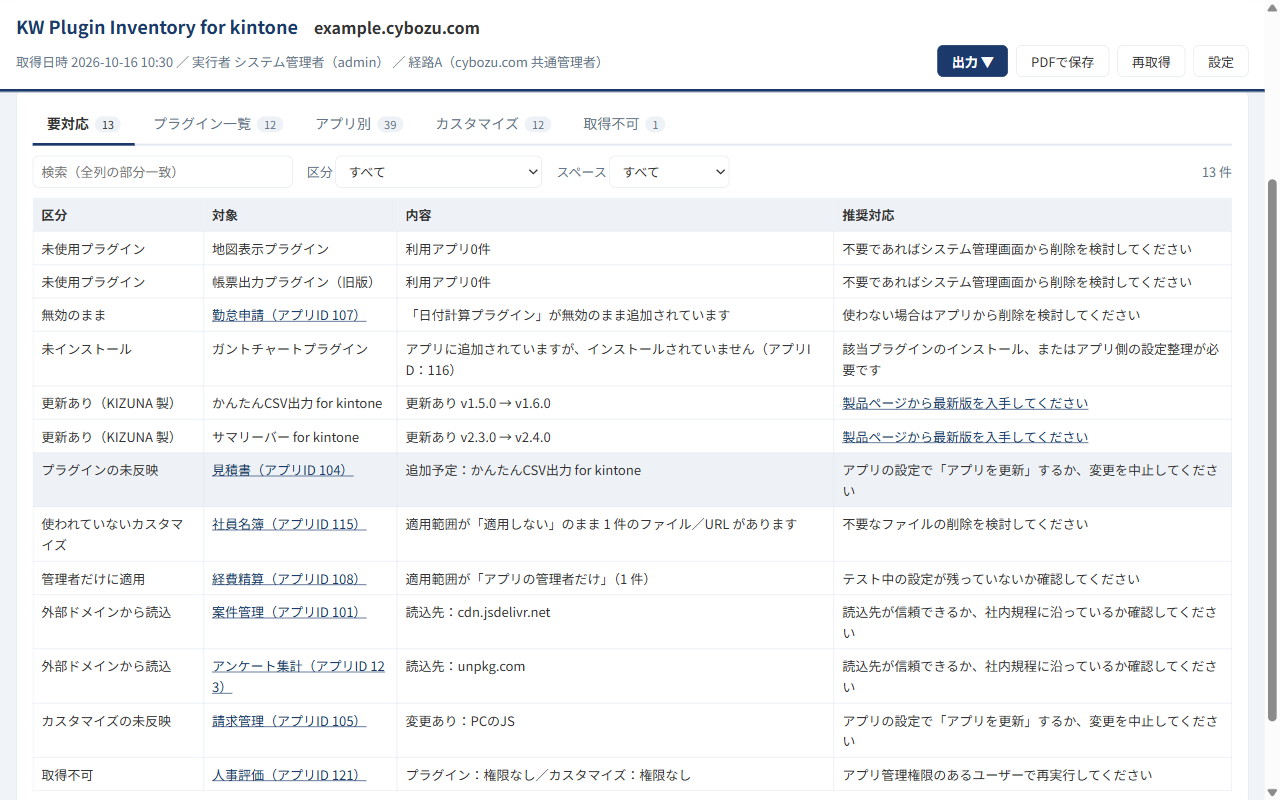The height and width of the screenshot is (800, 1280).
Task: Click the 推奨対応 column header
Action: click(x=1033, y=215)
